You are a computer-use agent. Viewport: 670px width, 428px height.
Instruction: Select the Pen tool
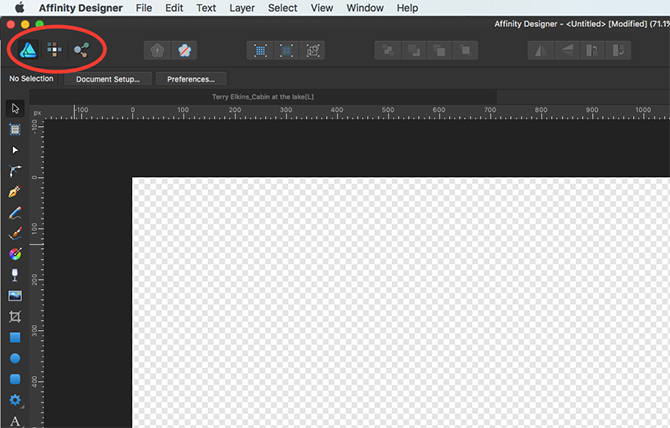point(15,191)
